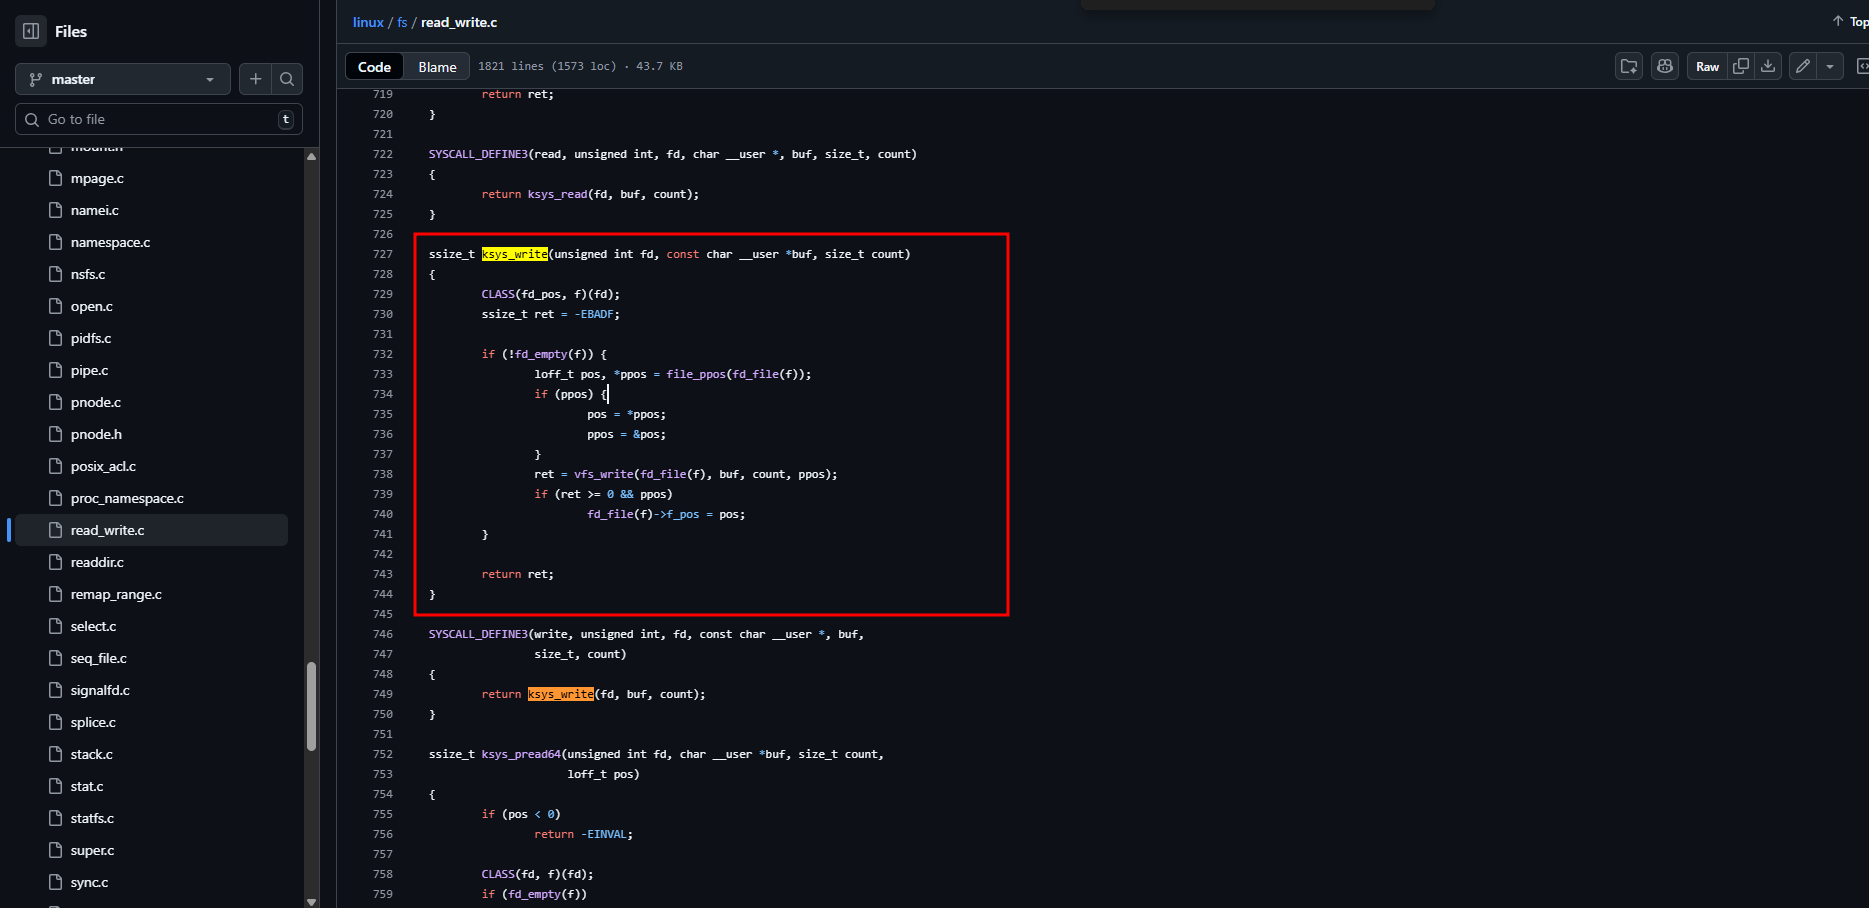The image size is (1869, 908).
Task: Open select.c file
Action: [93, 626]
